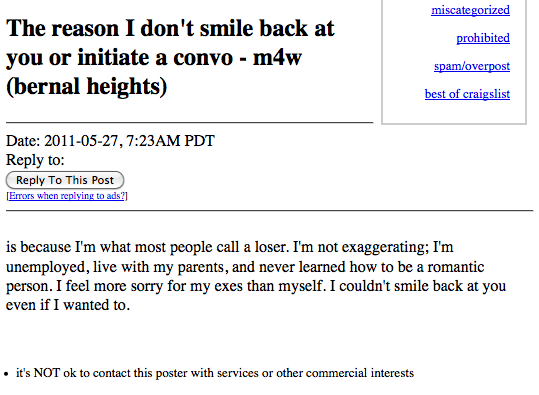Click the word 'smile' in the post title
This screenshot has width=539, height=395.
click(226, 28)
